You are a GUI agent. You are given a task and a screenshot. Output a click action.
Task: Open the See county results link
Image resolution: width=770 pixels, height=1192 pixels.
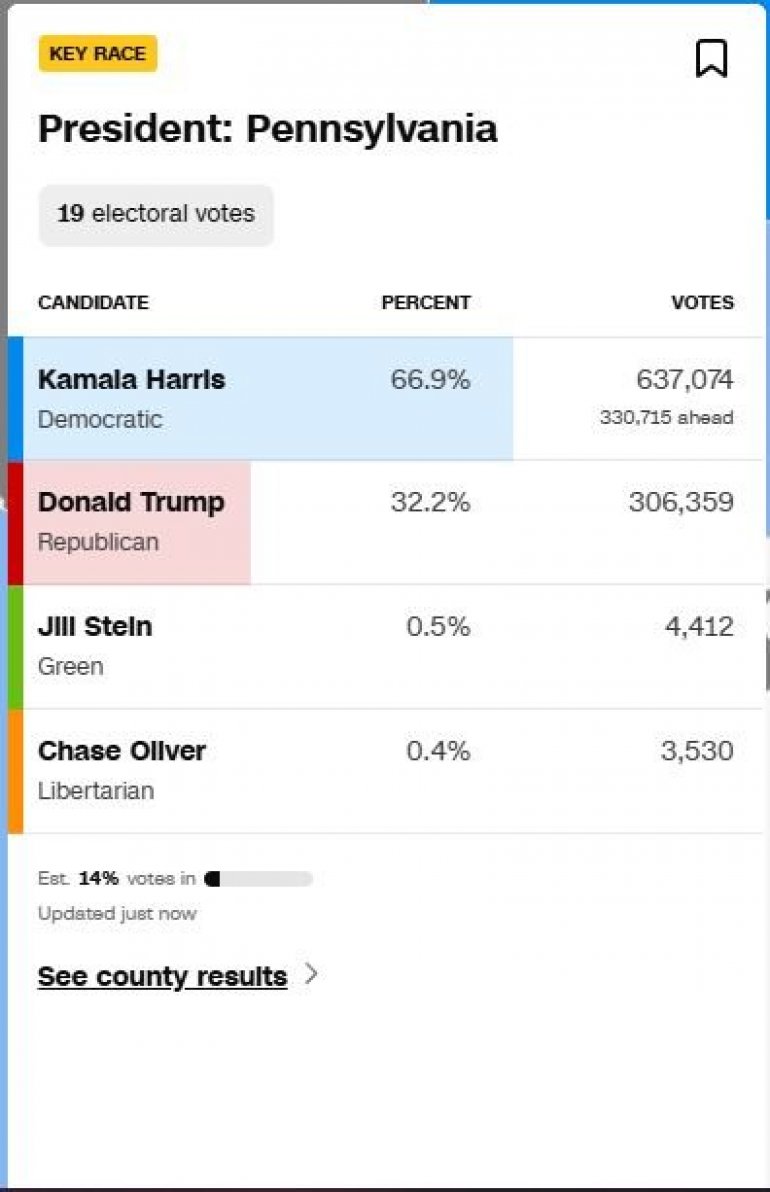pos(162,976)
